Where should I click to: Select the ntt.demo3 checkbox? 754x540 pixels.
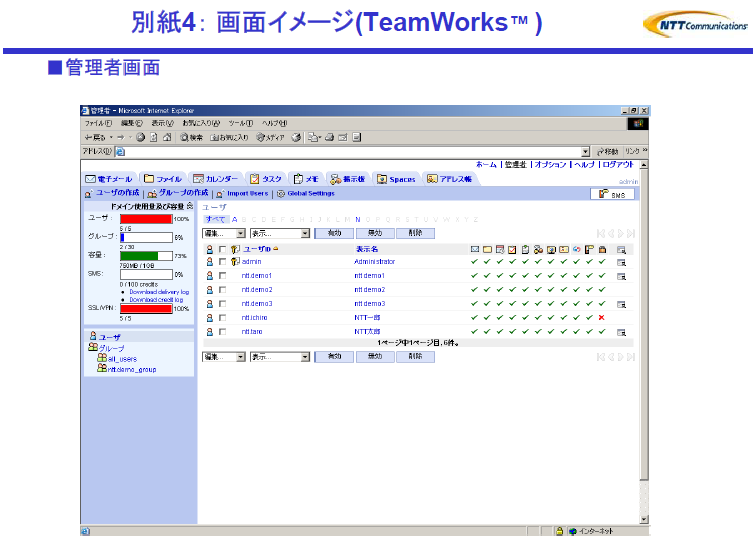coord(222,303)
